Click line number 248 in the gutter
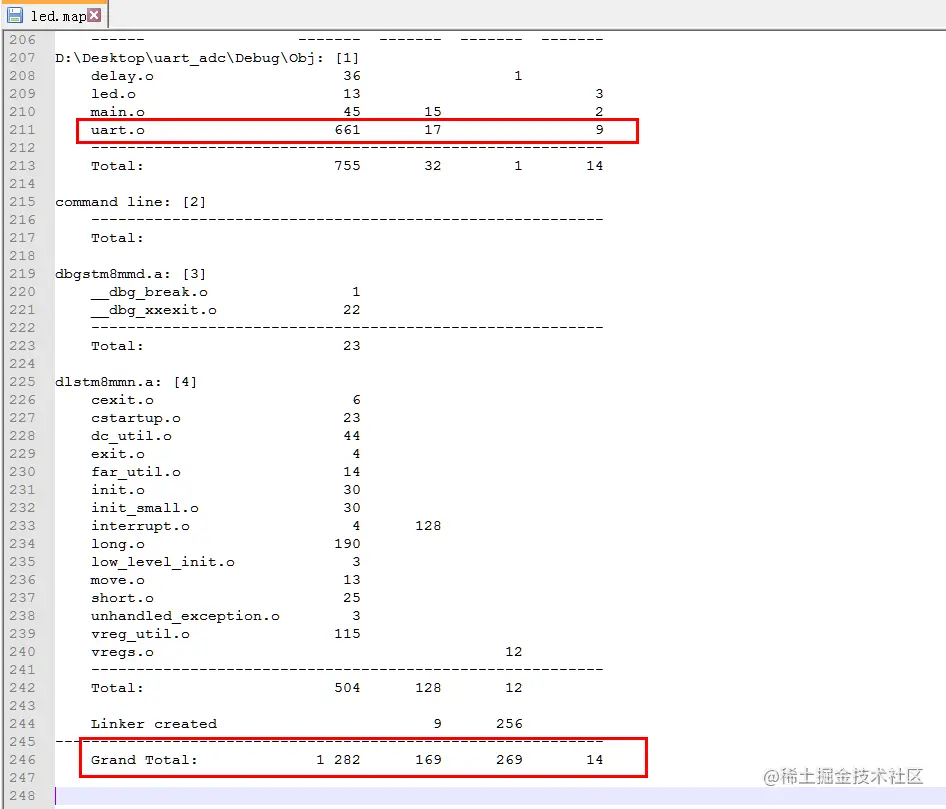The height and width of the screenshot is (809, 946). (22, 796)
